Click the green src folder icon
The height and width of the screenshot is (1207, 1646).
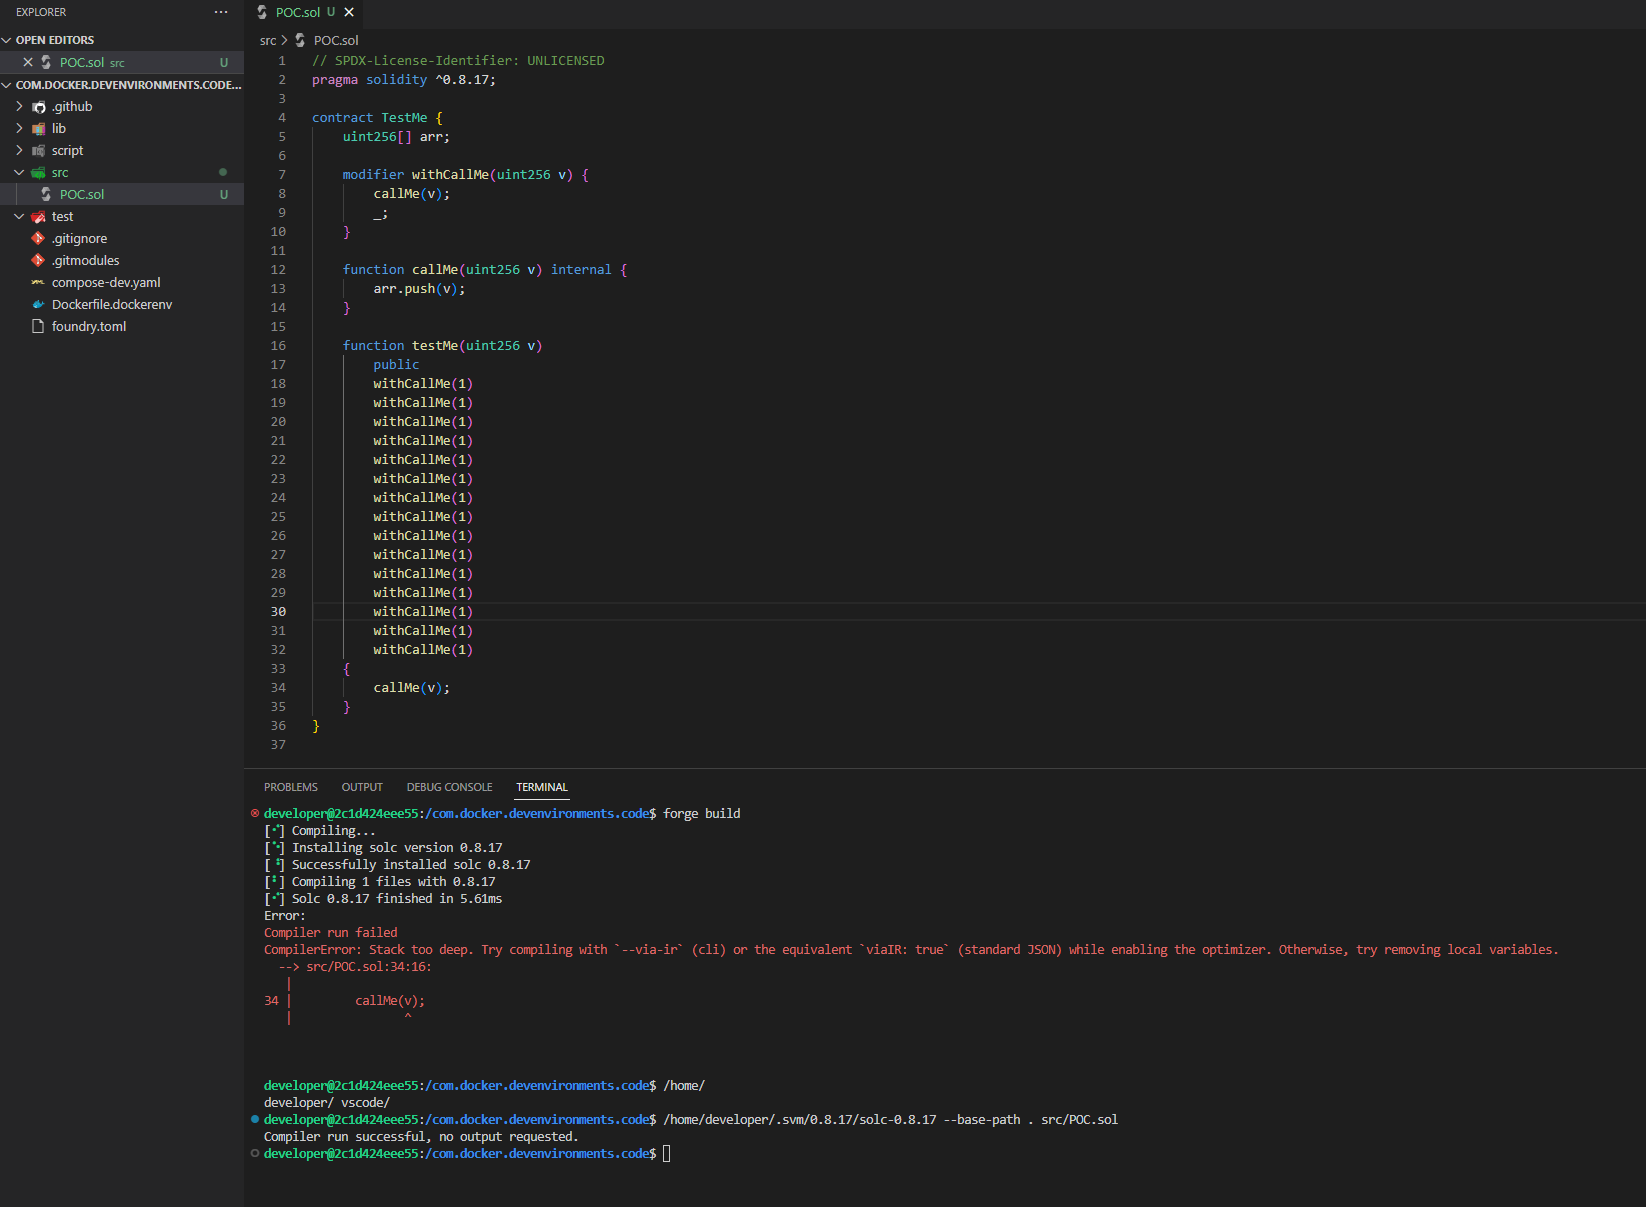tap(37, 172)
